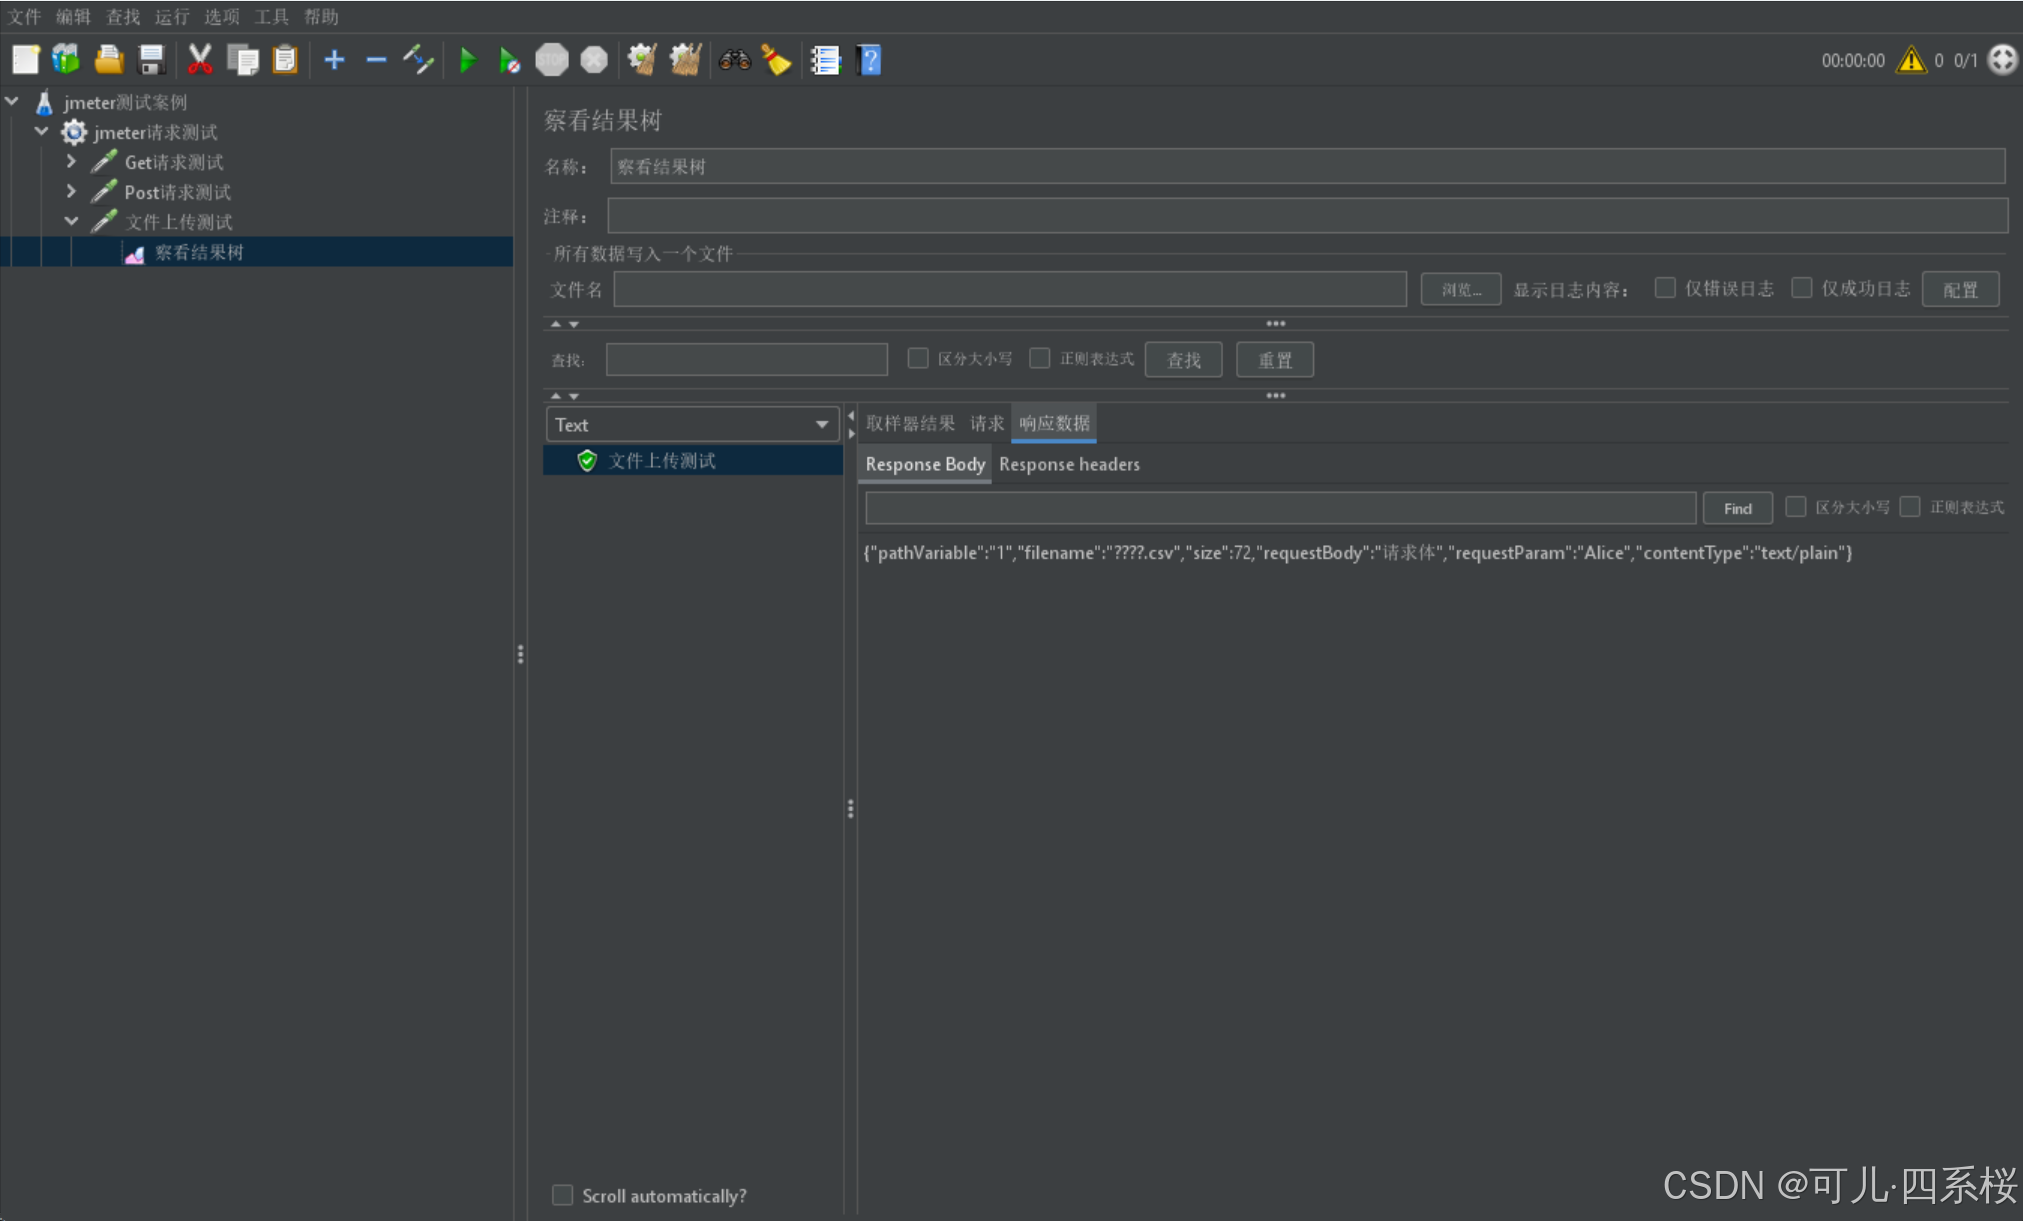The image size is (2023, 1221).
Task: Click the scissors Cut icon
Action: [200, 61]
